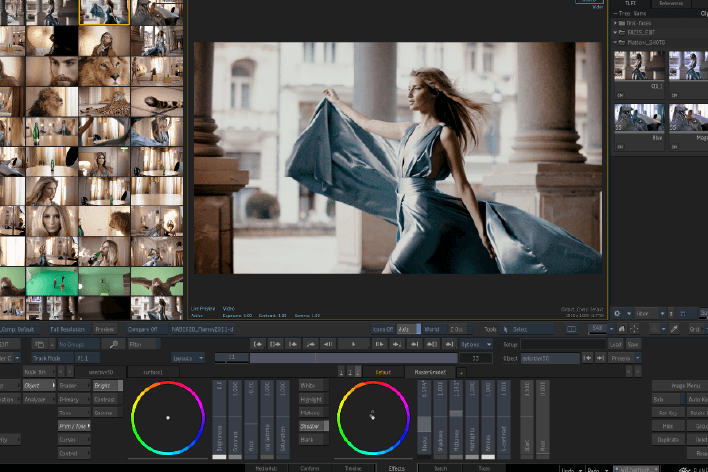708x472 pixels.
Task: Toggle the Gamma mode button
Action: point(107,413)
